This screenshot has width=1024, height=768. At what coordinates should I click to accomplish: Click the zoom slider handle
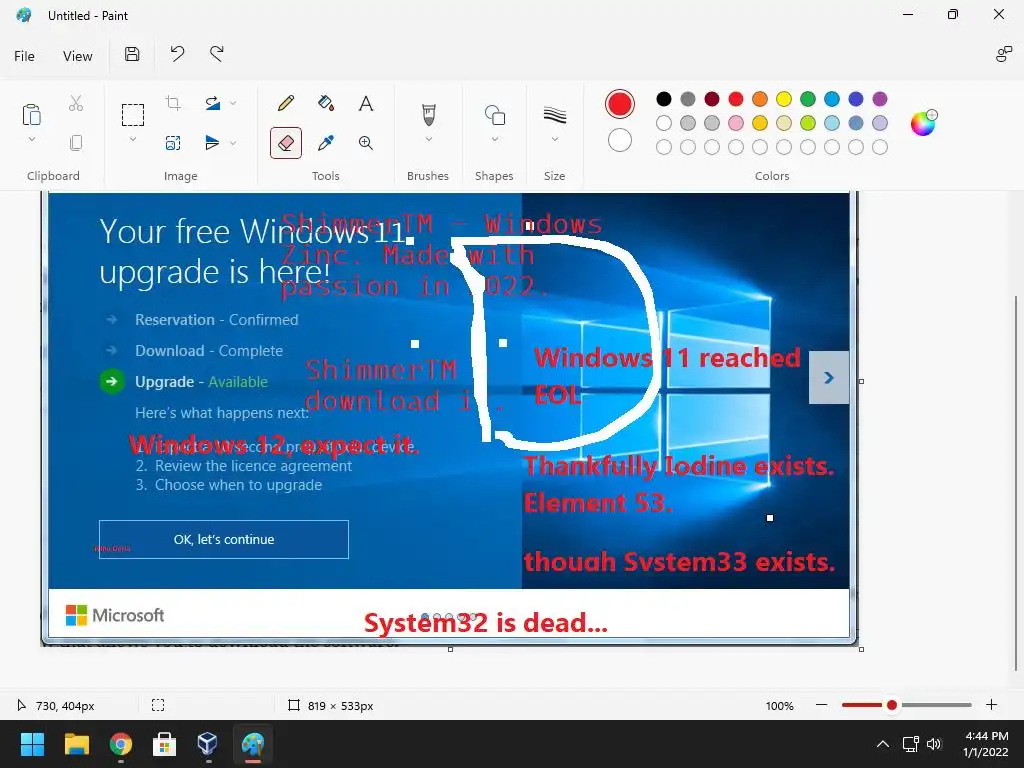tap(891, 705)
